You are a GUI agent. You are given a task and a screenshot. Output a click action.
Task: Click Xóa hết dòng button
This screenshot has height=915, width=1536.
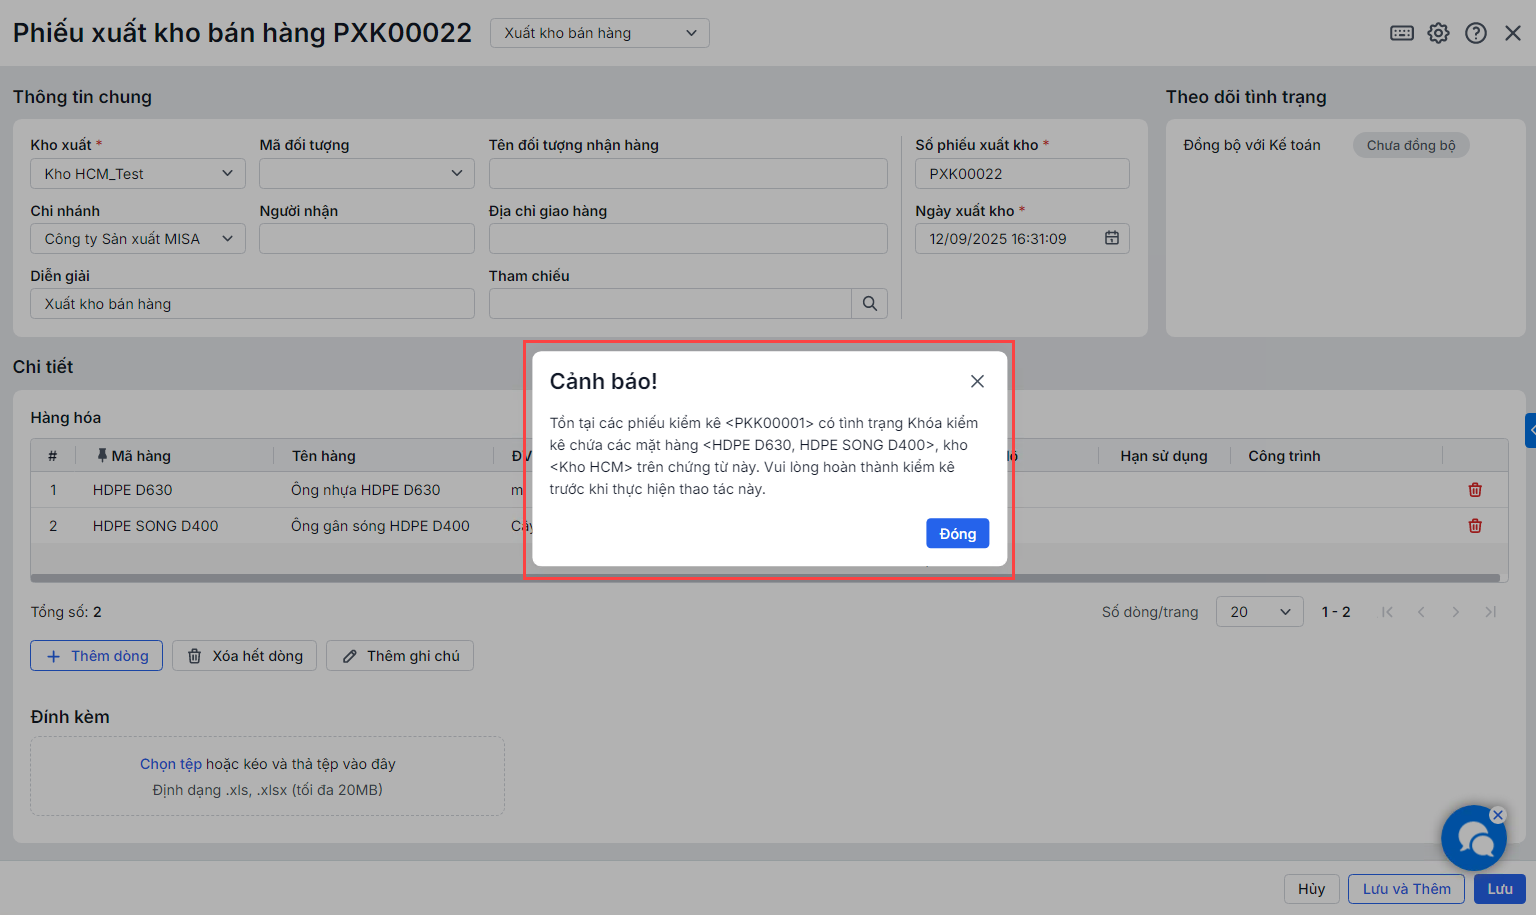pyautogui.click(x=245, y=656)
